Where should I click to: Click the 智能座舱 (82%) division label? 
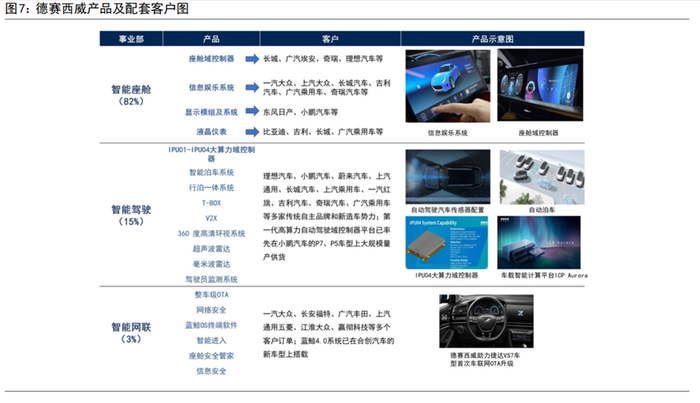tap(131, 95)
